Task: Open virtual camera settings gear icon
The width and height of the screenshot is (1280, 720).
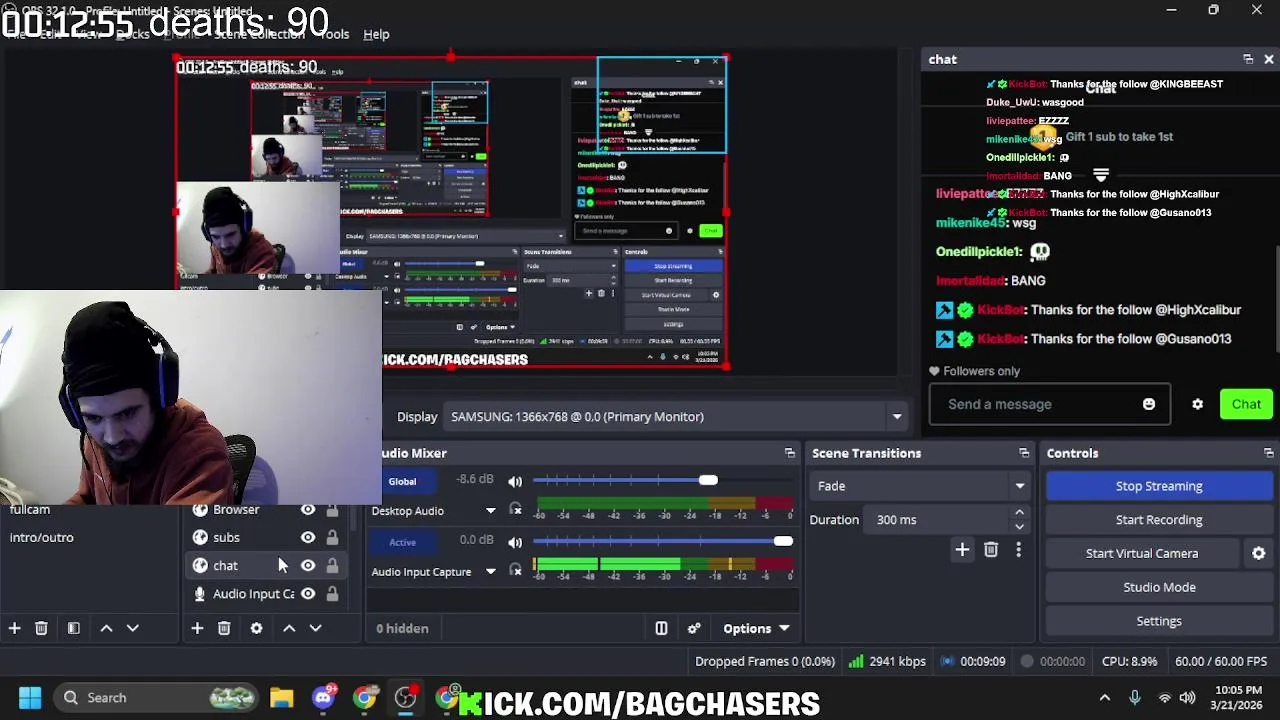Action: coord(1259,553)
